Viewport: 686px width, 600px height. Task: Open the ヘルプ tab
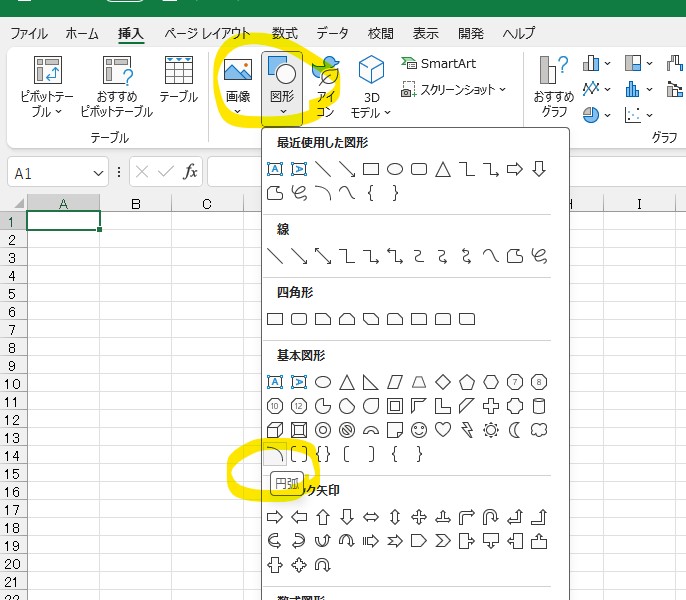coord(518,33)
